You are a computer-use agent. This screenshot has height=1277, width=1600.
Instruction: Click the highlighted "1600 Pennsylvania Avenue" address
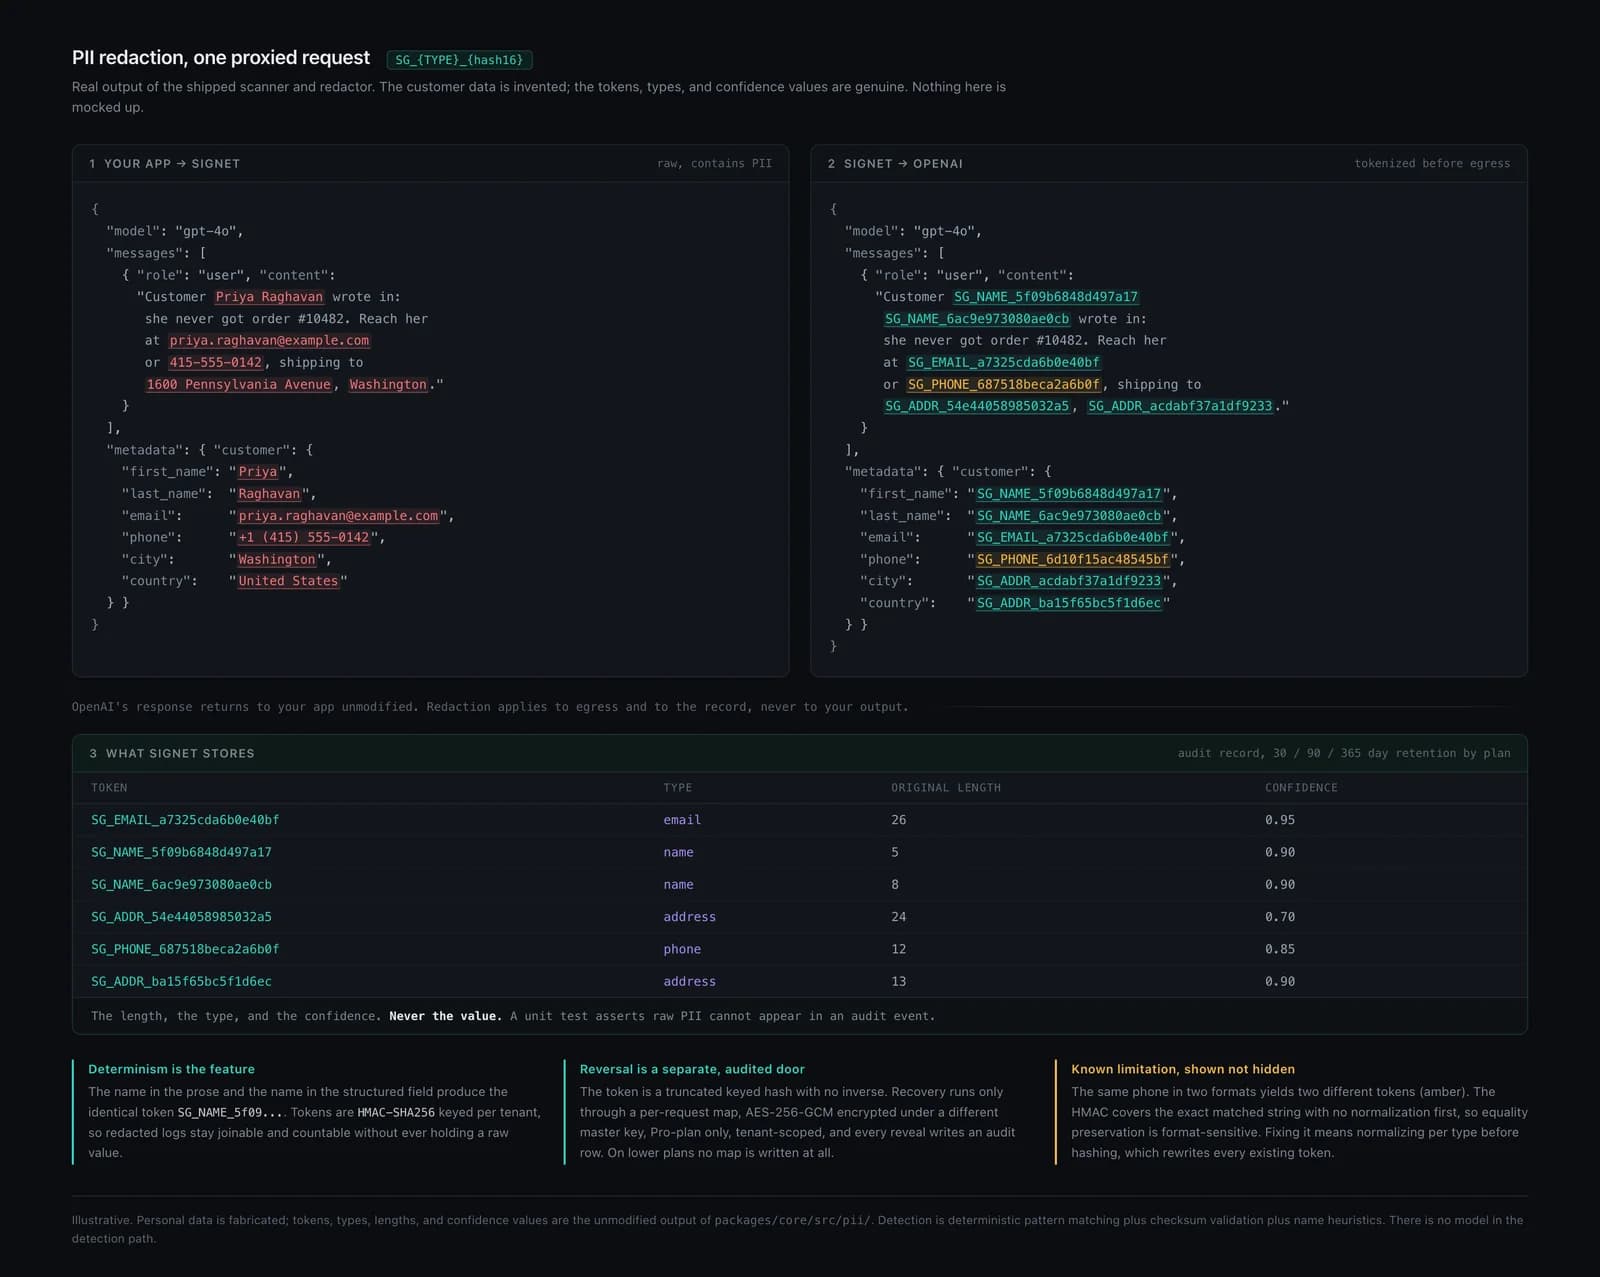tap(238, 385)
